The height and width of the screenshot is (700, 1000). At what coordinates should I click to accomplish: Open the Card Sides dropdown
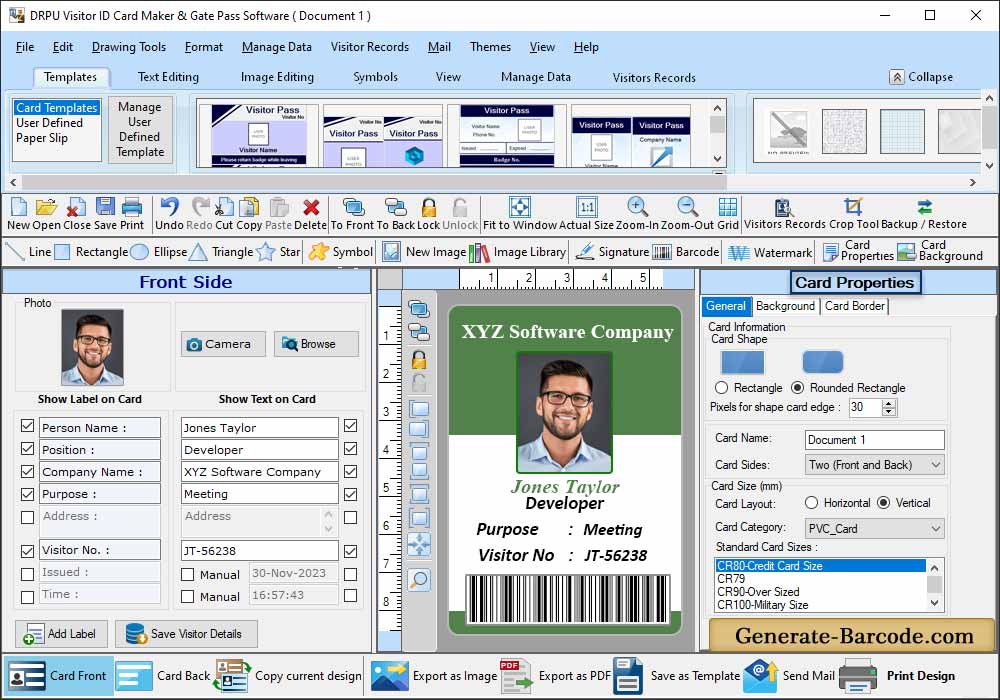click(874, 465)
